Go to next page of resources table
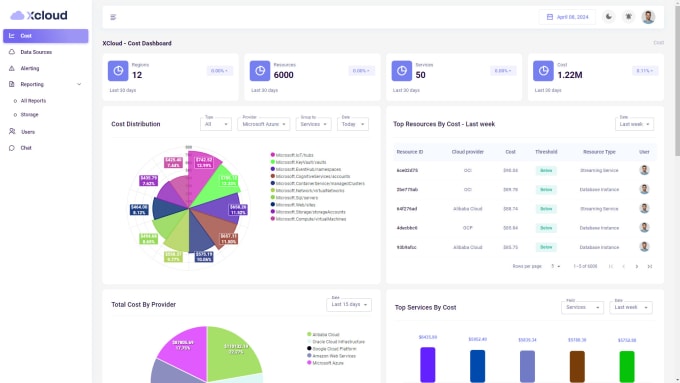Viewport: 680px width, 383px height. pyautogui.click(x=637, y=266)
